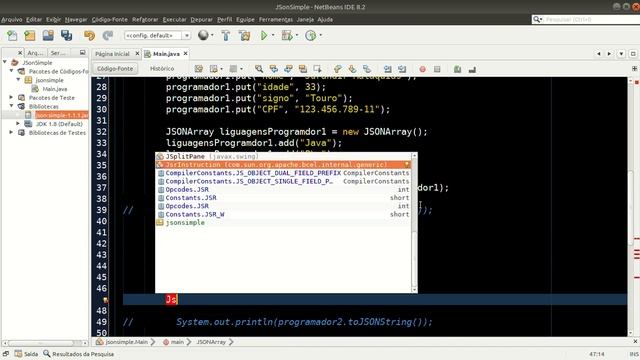The width and height of the screenshot is (640, 360).
Task: Click the Redo arrow icon
Action: coord(107,36)
